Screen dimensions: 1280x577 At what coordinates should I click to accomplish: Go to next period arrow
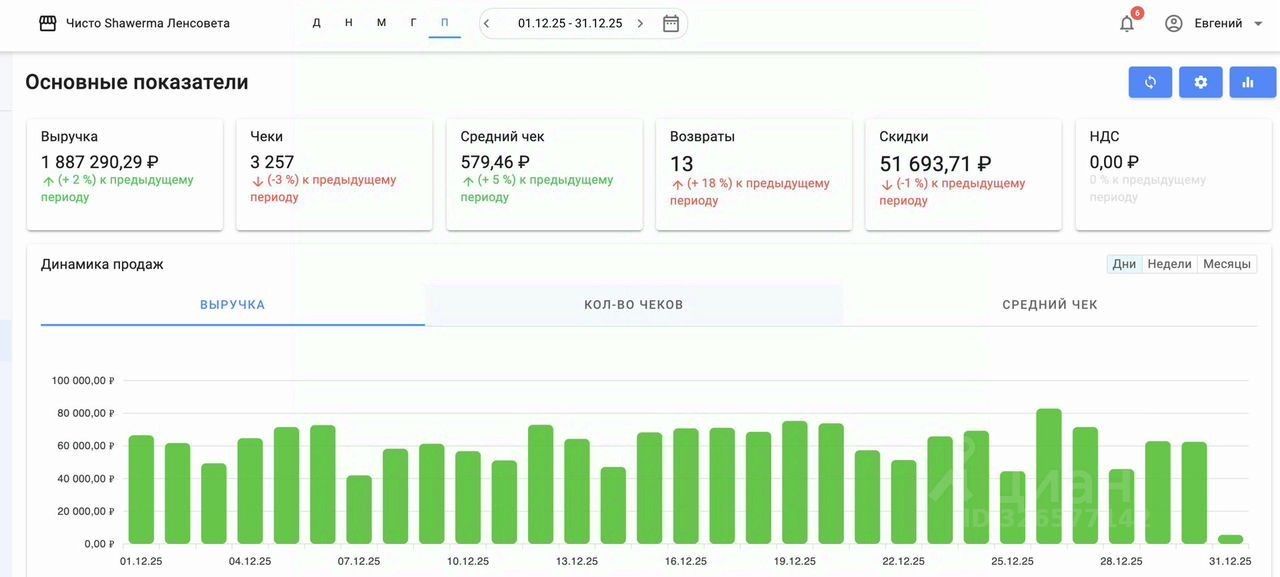[641, 23]
